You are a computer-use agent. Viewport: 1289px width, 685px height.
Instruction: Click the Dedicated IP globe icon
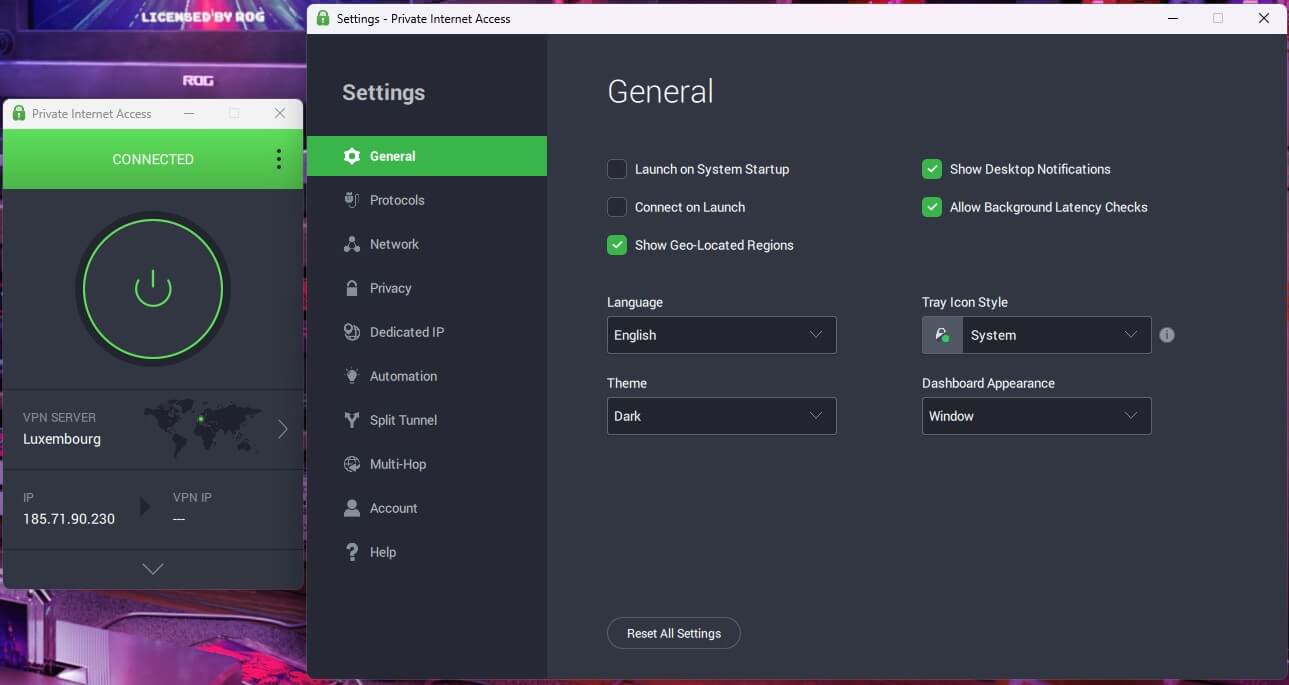click(351, 332)
